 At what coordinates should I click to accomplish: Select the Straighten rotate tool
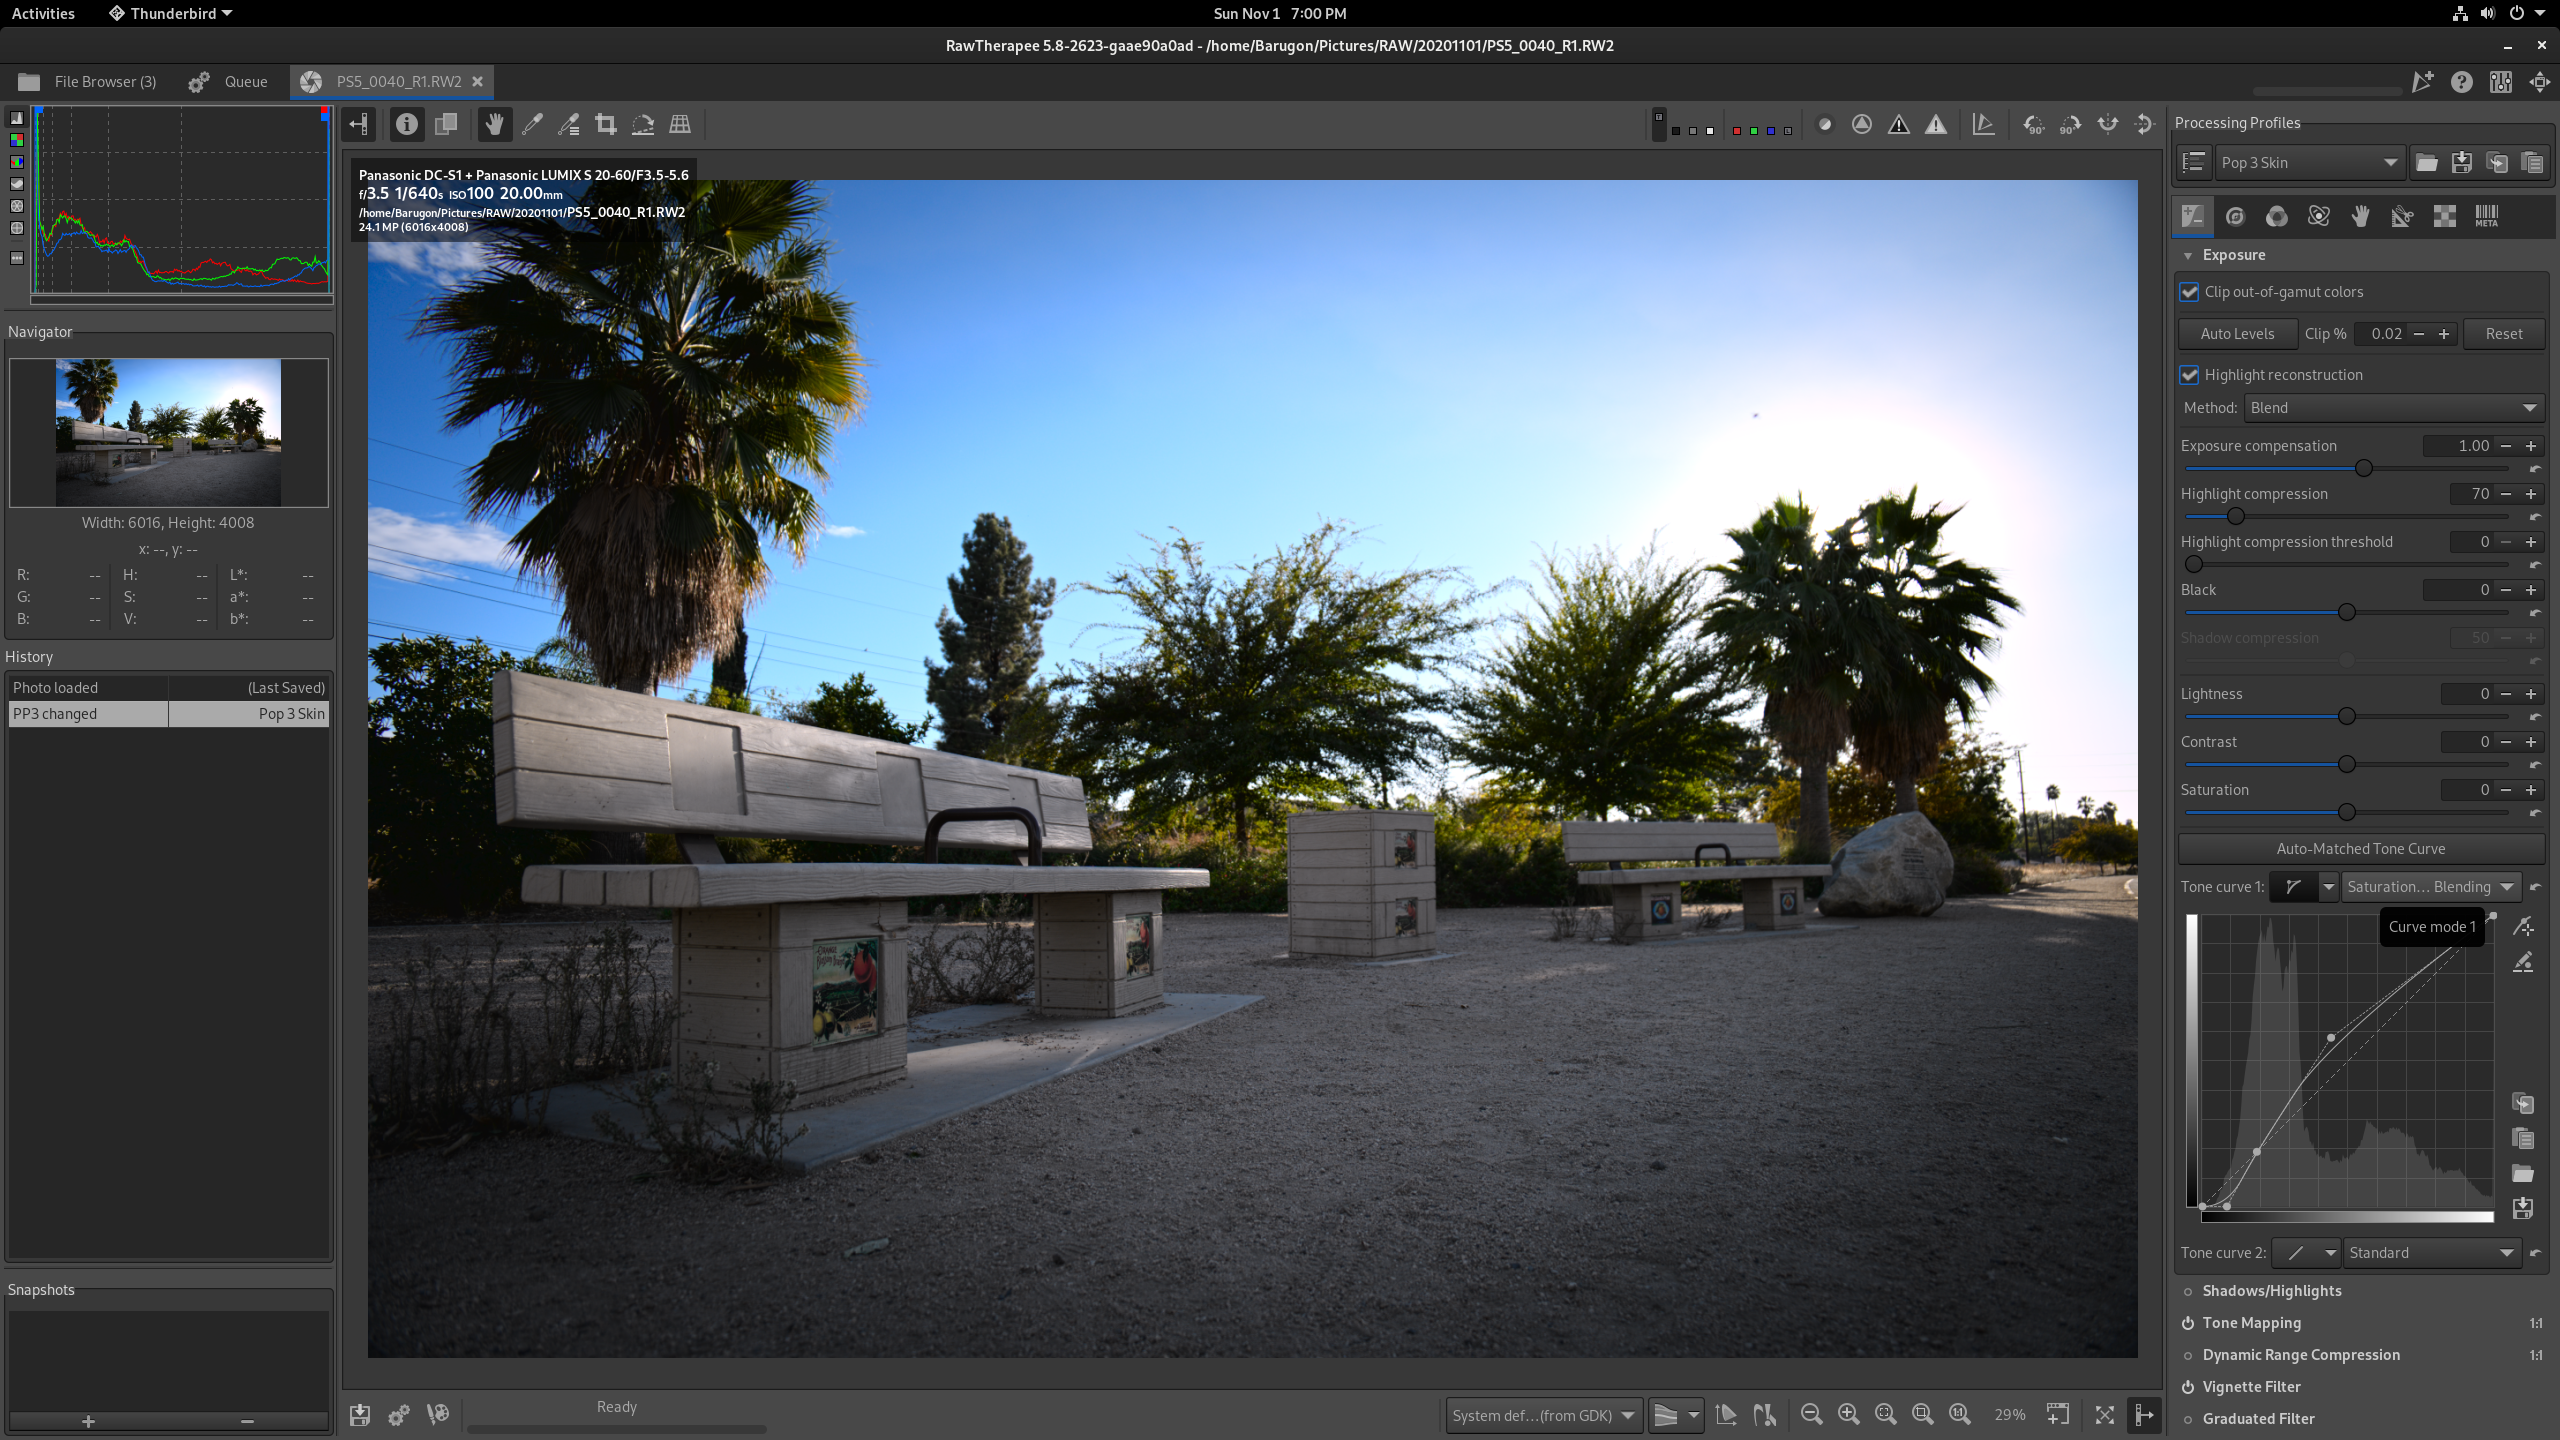[643, 124]
